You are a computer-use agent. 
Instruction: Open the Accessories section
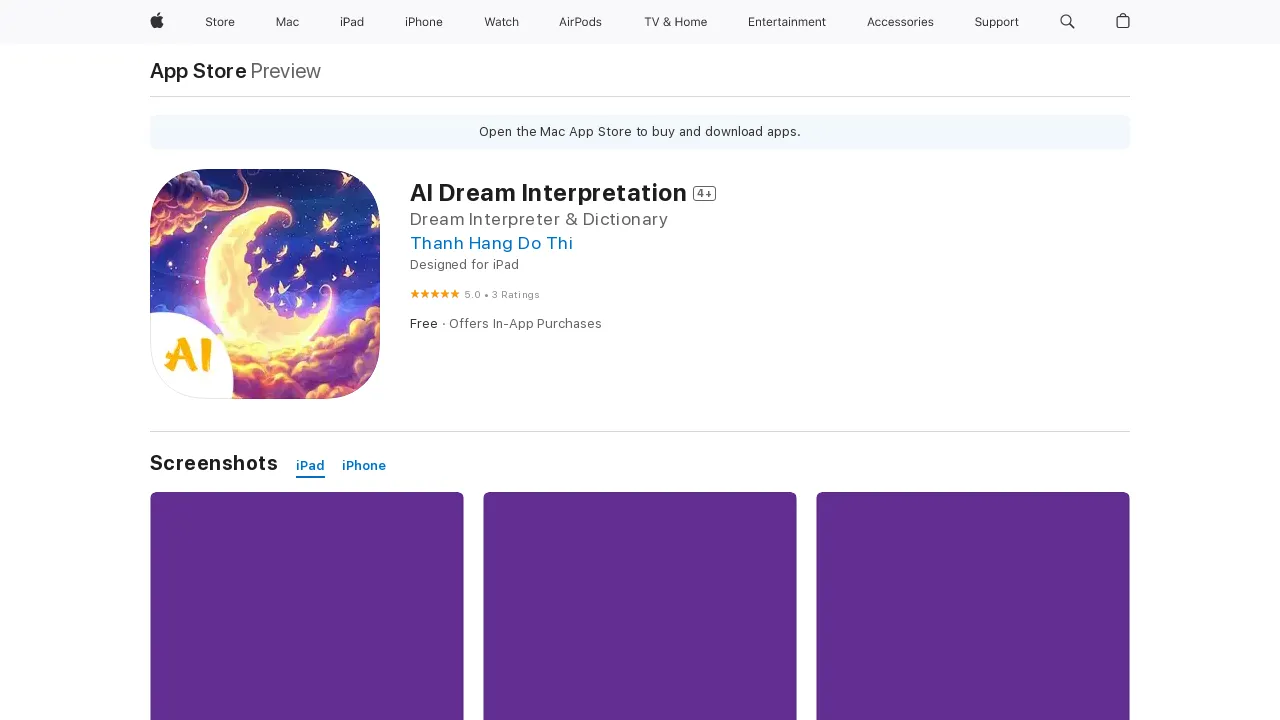[899, 22]
